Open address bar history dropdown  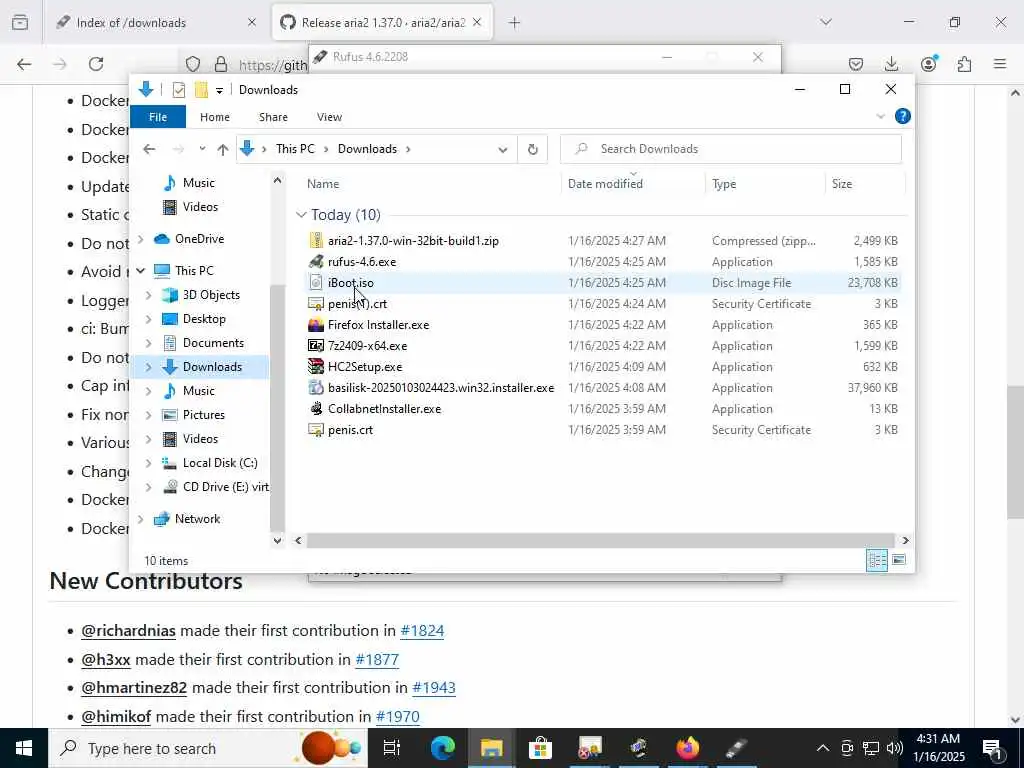503,150
